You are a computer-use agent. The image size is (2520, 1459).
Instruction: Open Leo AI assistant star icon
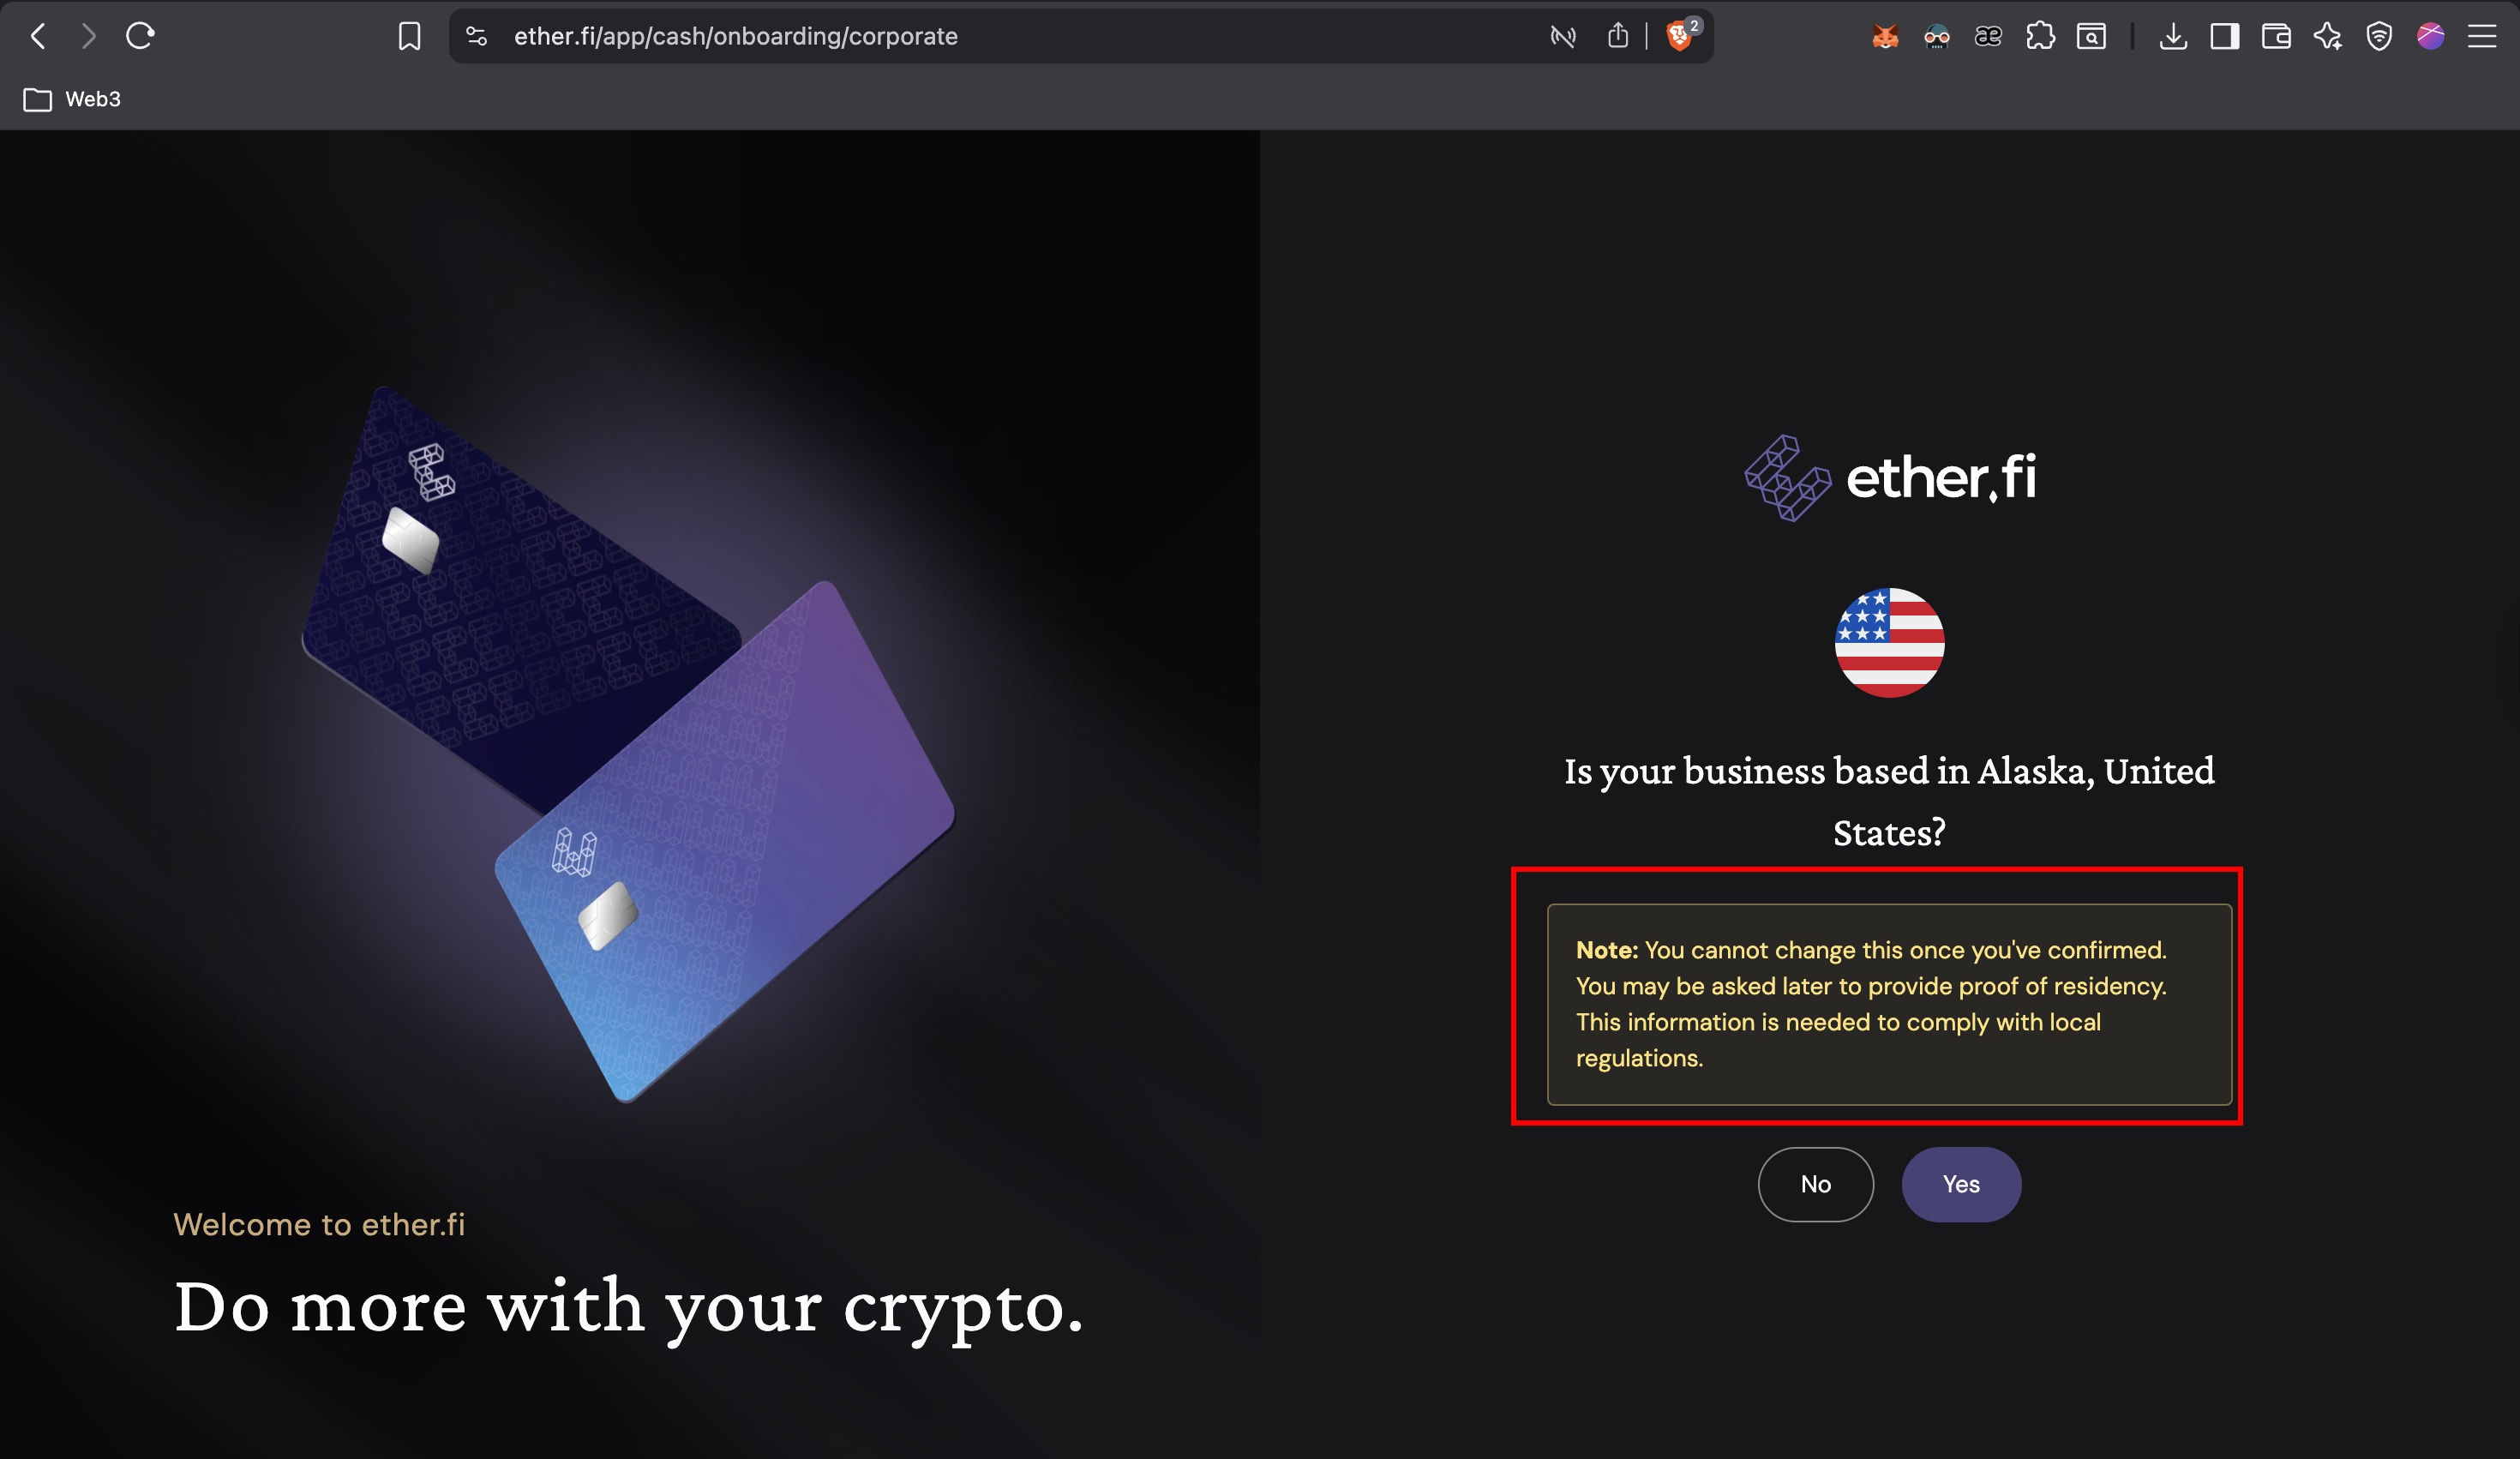pos(2328,37)
